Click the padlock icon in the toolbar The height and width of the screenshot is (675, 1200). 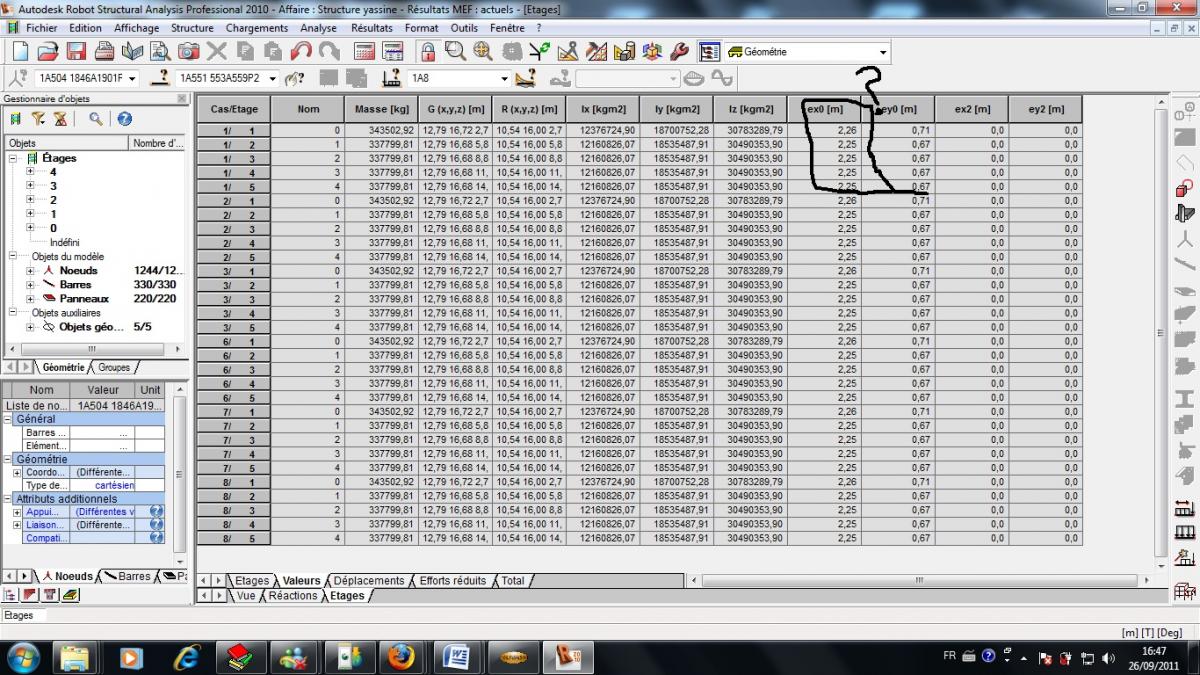point(427,52)
